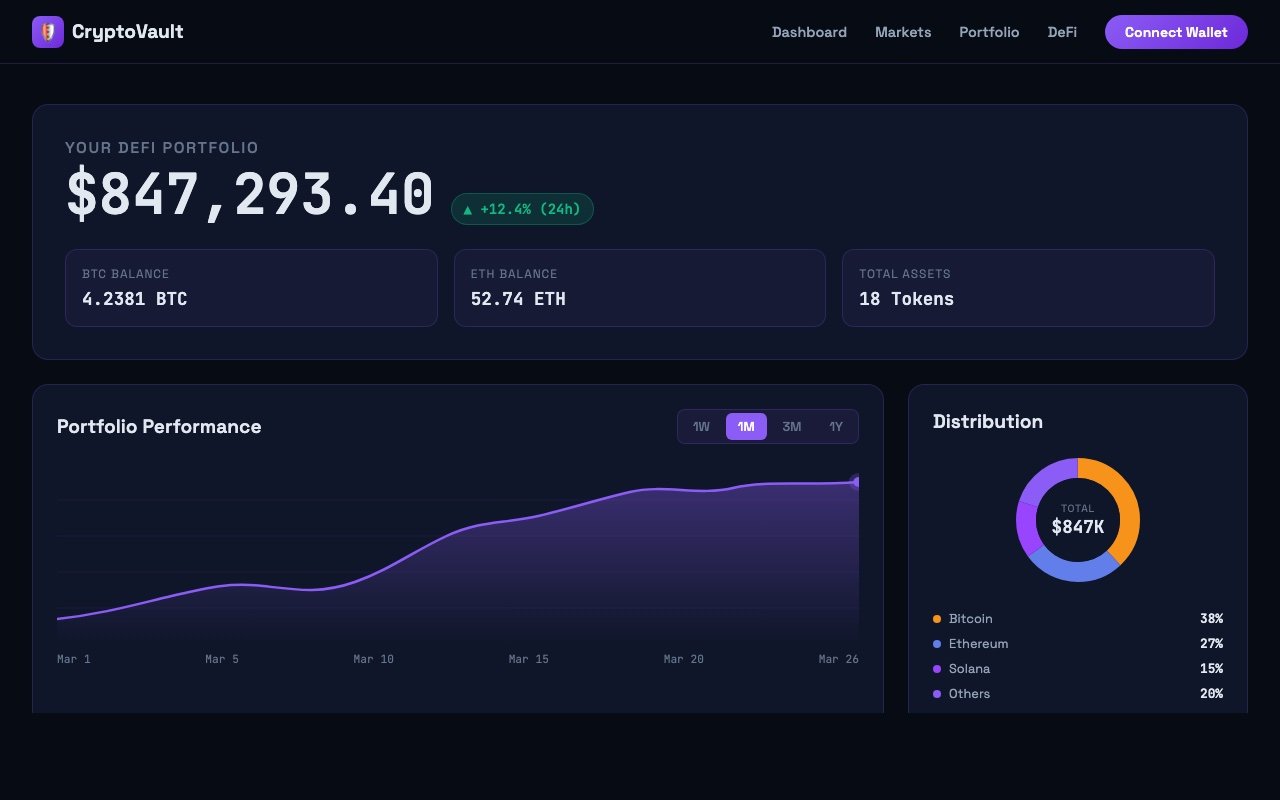This screenshot has width=1280, height=800.
Task: Navigate to the Markets section
Action: pos(903,32)
